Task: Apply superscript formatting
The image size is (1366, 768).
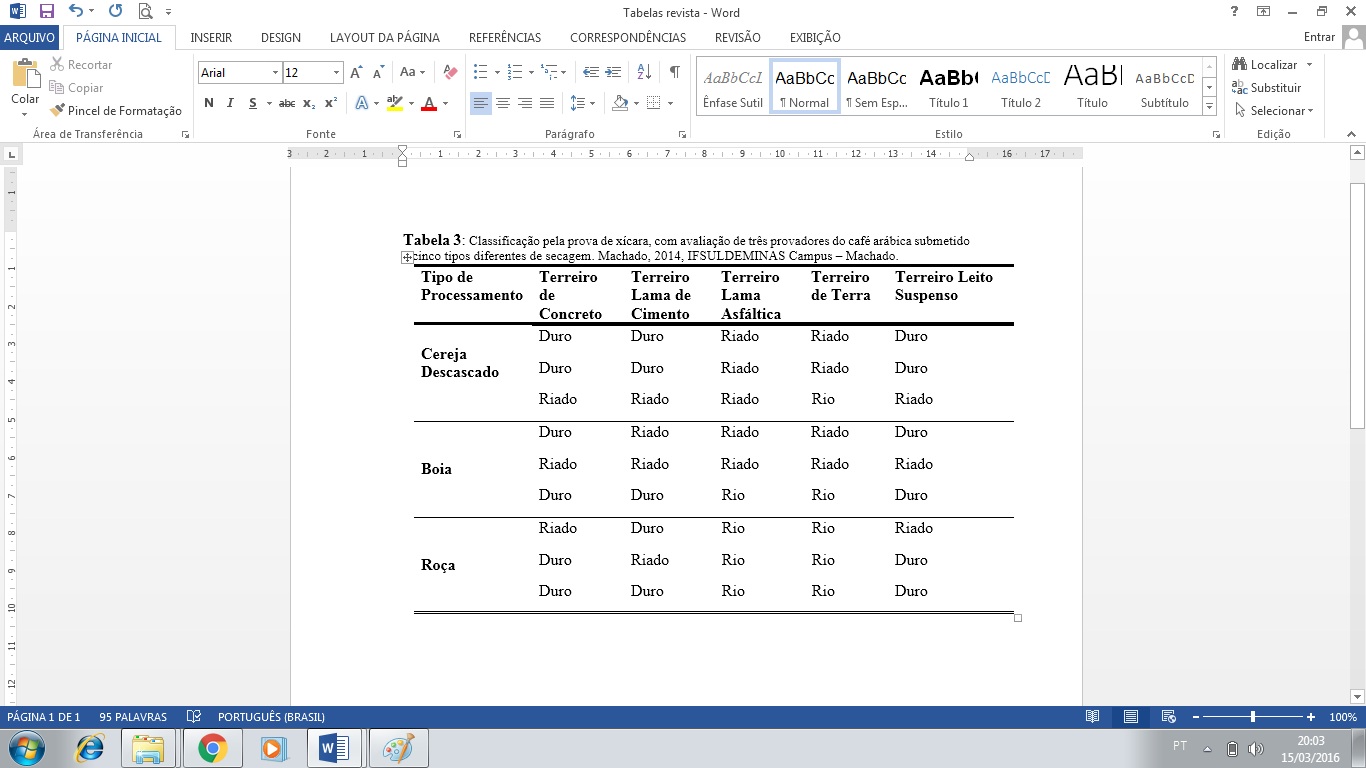Action: coord(331,103)
